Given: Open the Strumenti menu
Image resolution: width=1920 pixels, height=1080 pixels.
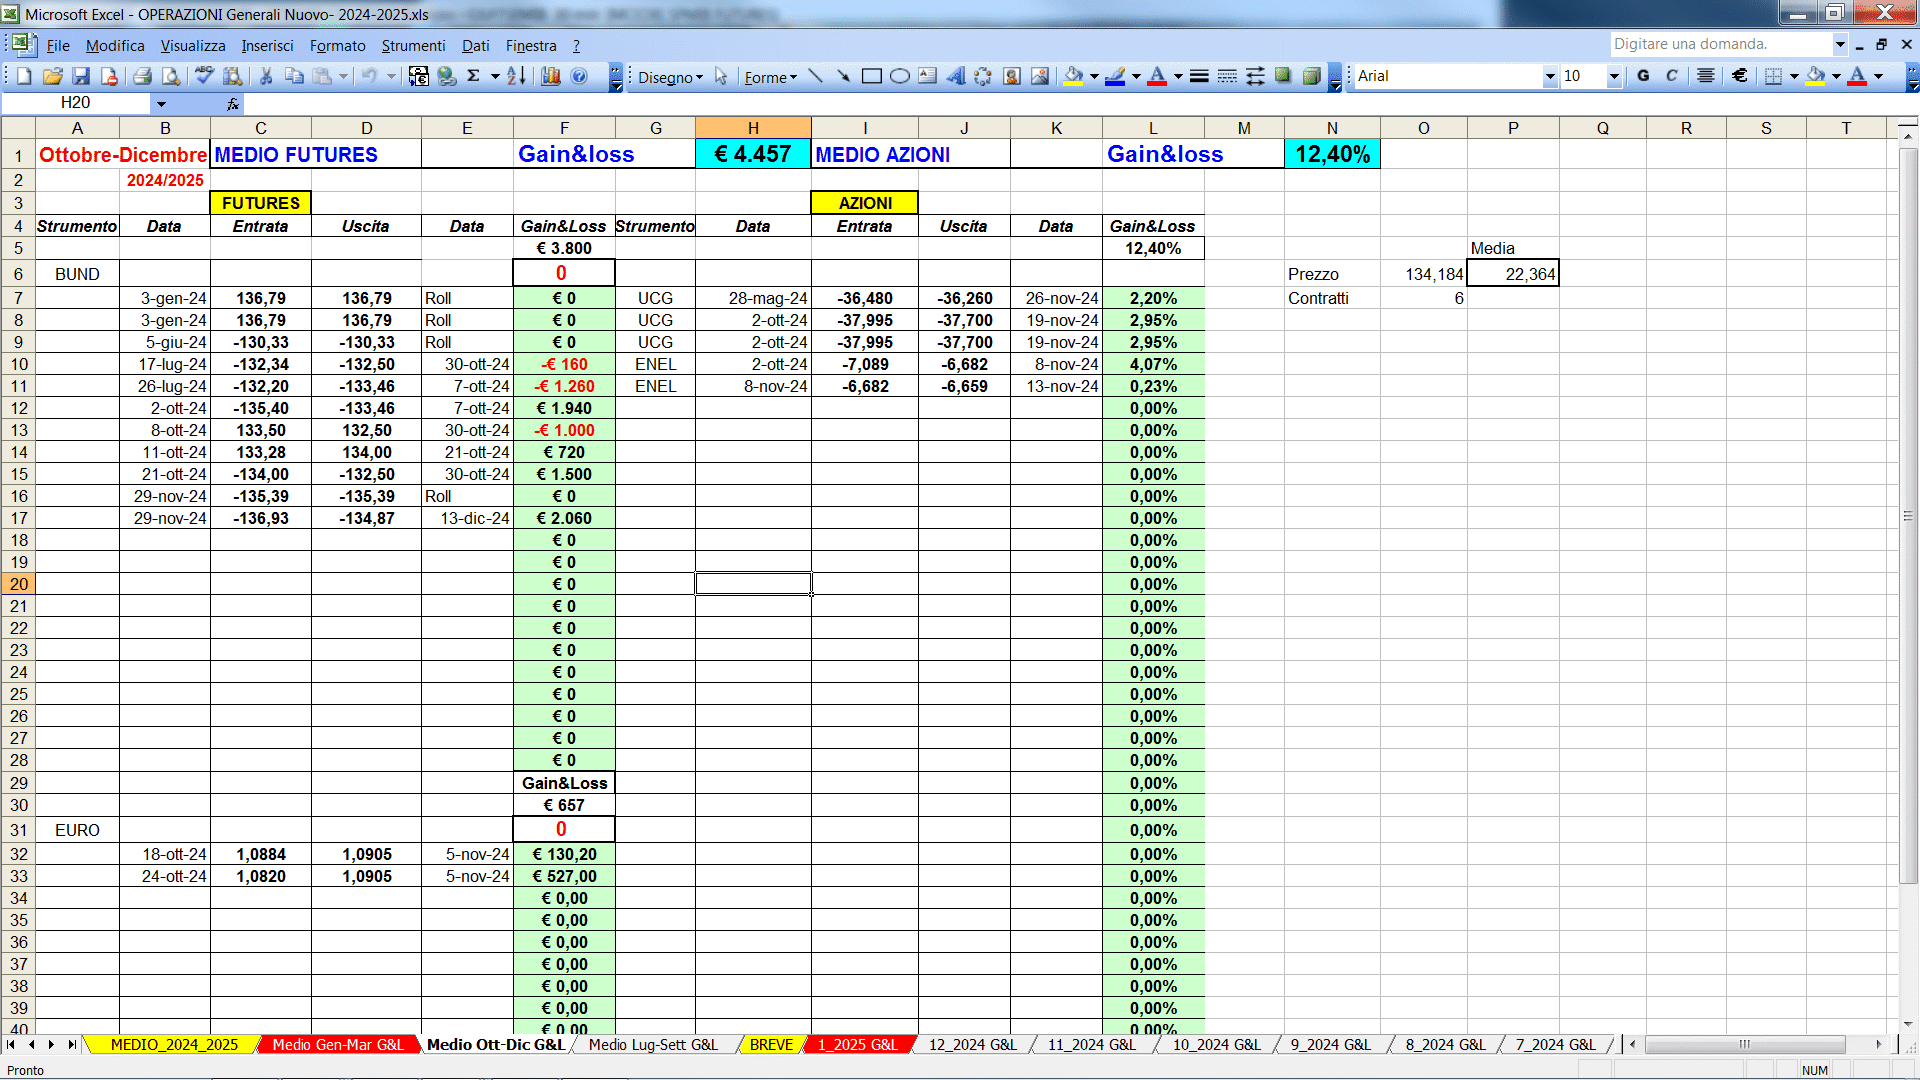Looking at the screenshot, I should [413, 46].
